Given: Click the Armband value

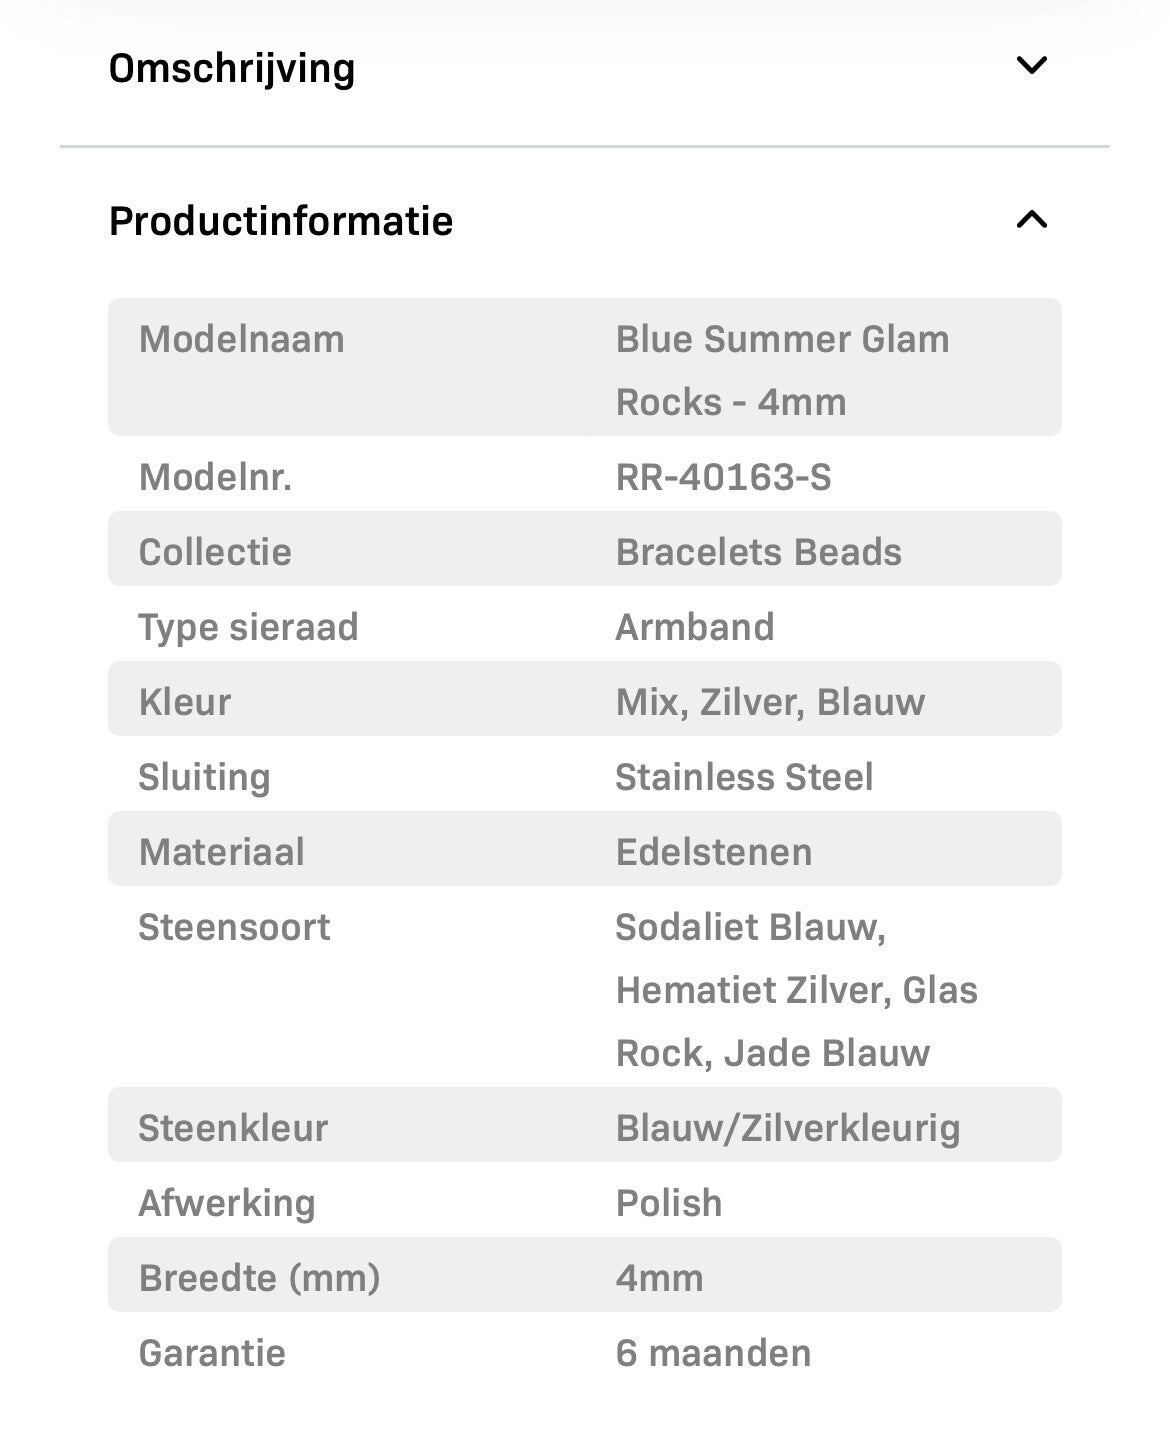Looking at the screenshot, I should 695,627.
